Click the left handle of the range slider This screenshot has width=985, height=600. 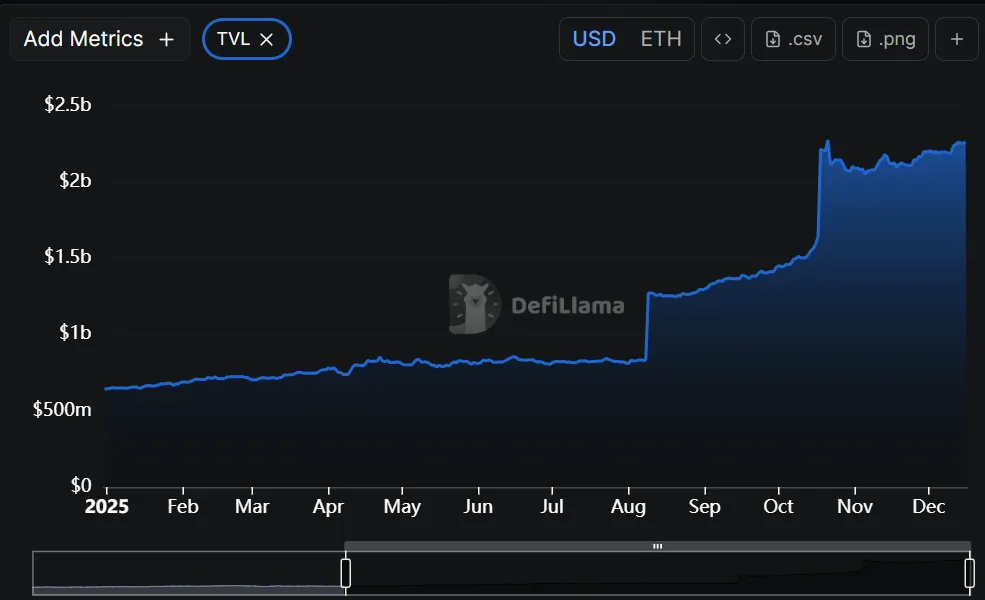click(x=345, y=573)
